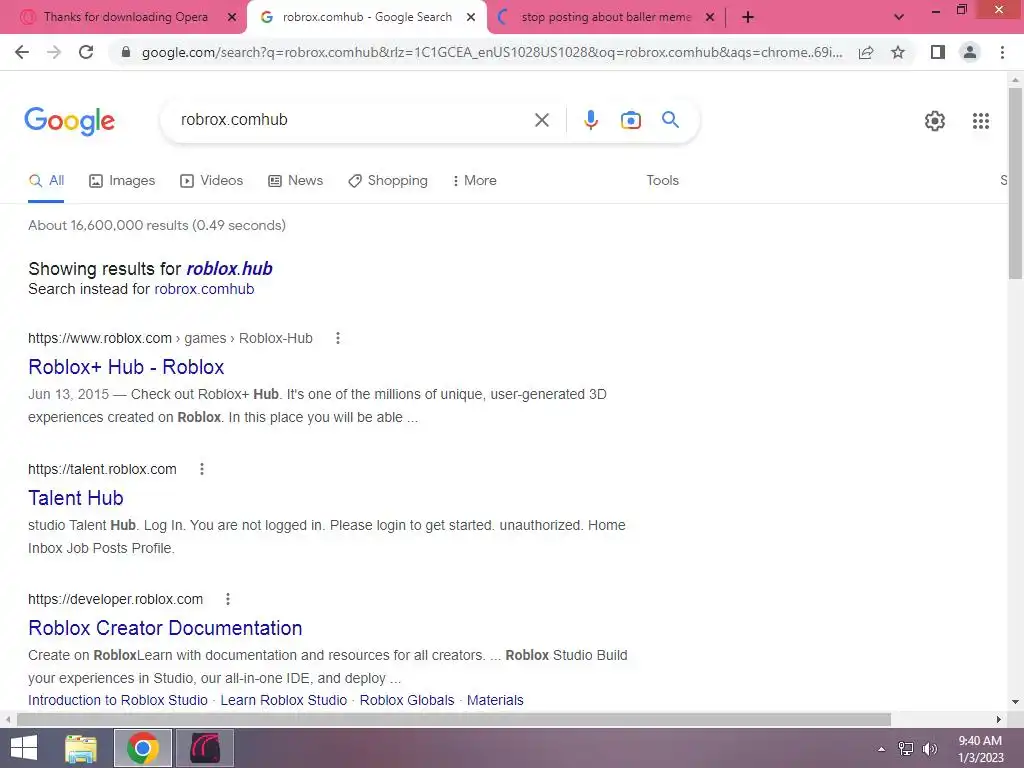Close the baller meme tab
Screen dimensions: 1024x768
tap(710, 17)
